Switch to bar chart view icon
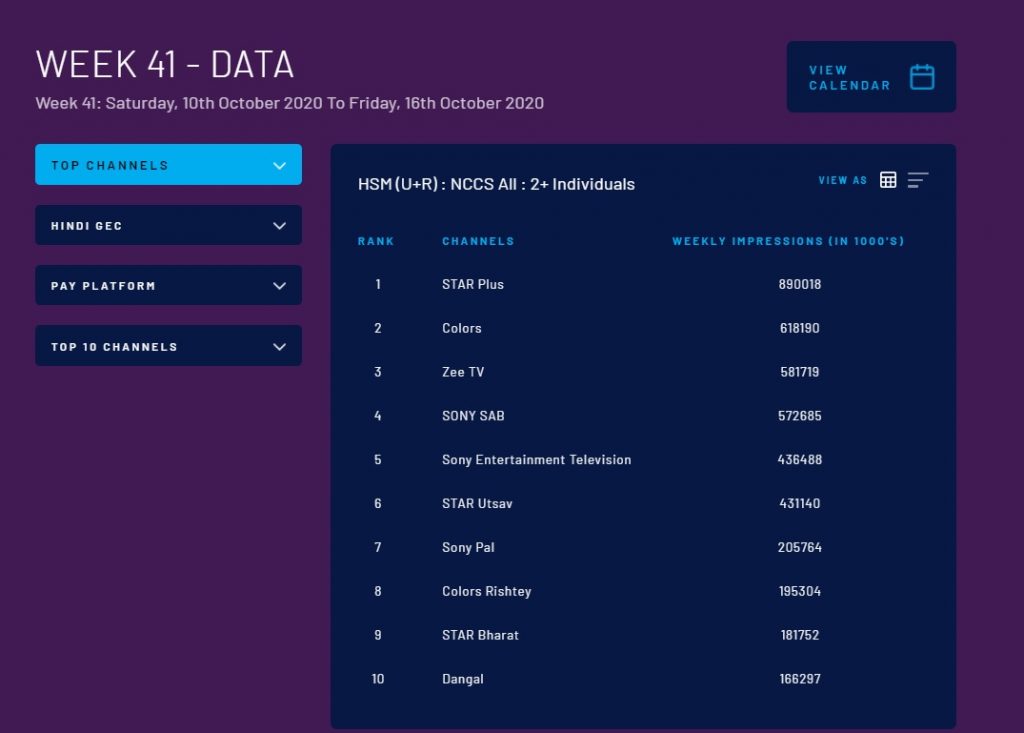 [x=918, y=180]
